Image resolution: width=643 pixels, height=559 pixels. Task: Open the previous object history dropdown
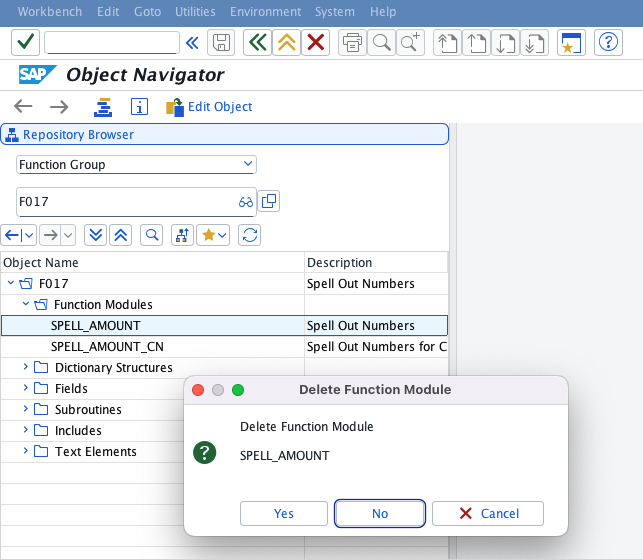[30, 235]
